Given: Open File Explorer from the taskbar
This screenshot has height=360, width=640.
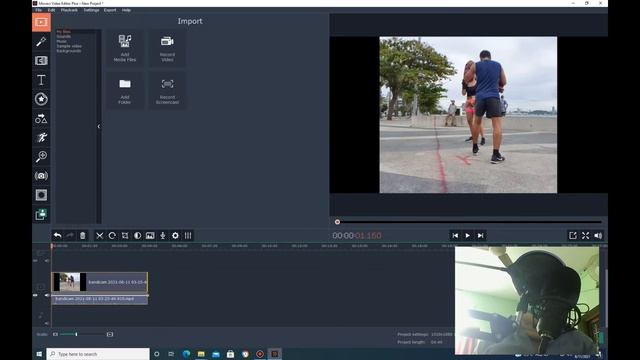Looking at the screenshot, I should click(201, 354).
